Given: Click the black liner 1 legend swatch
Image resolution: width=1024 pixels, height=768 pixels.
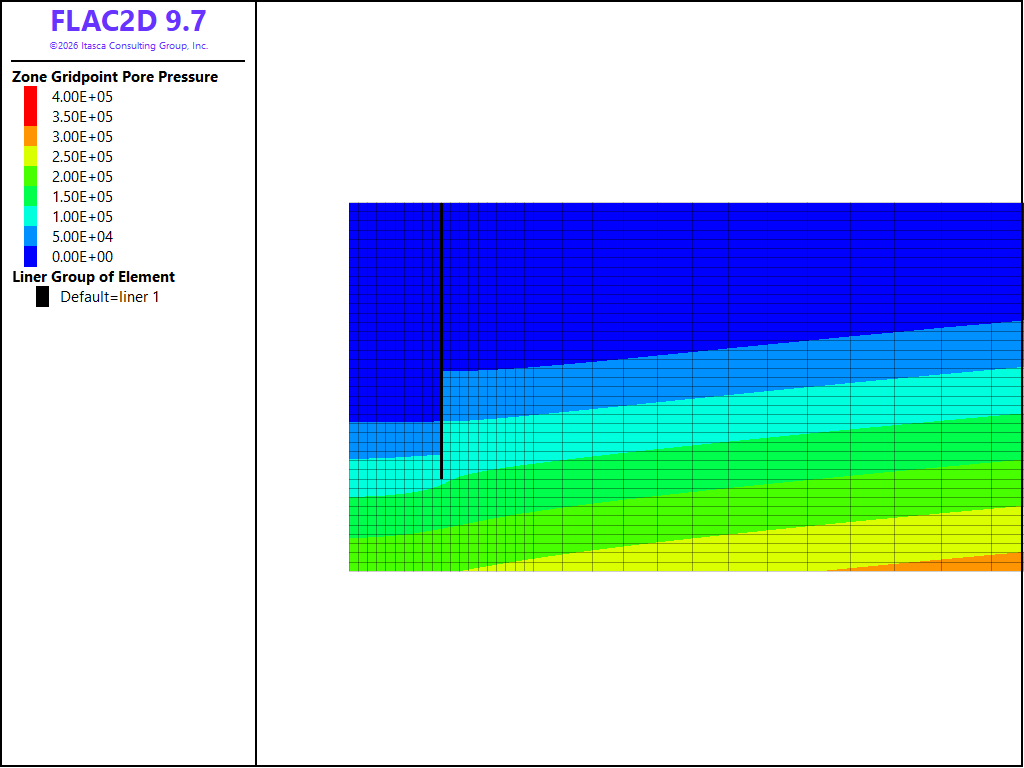Looking at the screenshot, I should [x=42, y=296].
